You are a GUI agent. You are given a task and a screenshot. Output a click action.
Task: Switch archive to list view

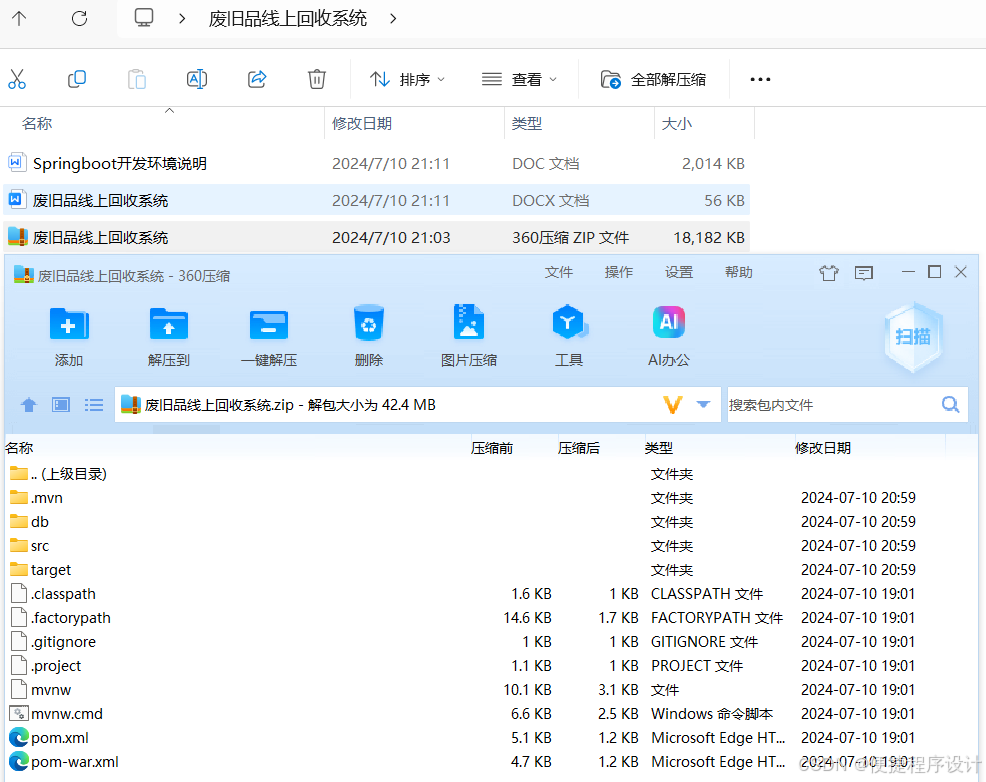click(94, 405)
